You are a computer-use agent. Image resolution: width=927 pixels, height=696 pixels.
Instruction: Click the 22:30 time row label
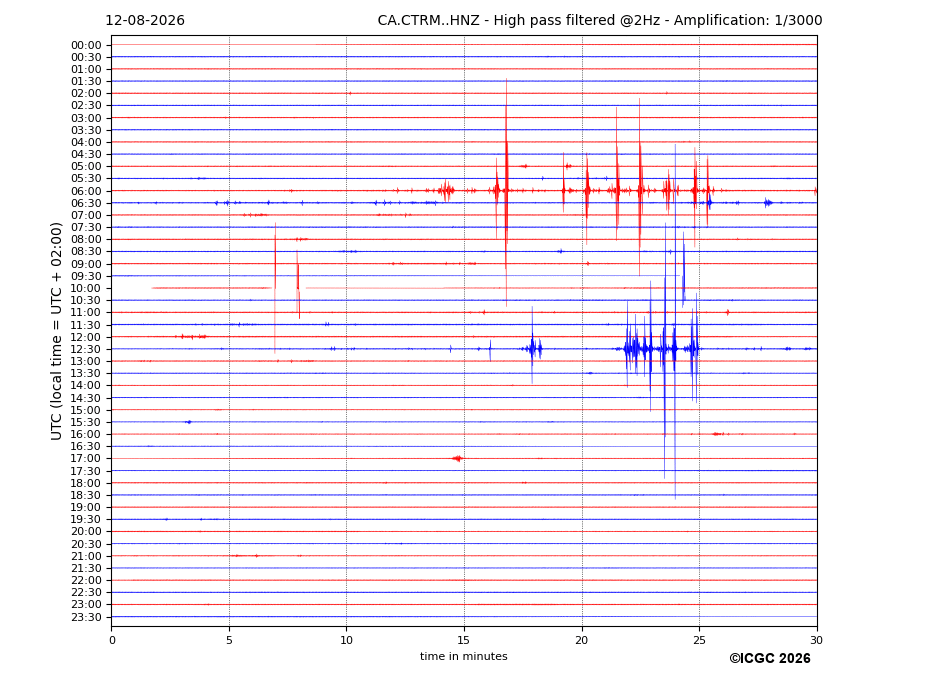86,593
